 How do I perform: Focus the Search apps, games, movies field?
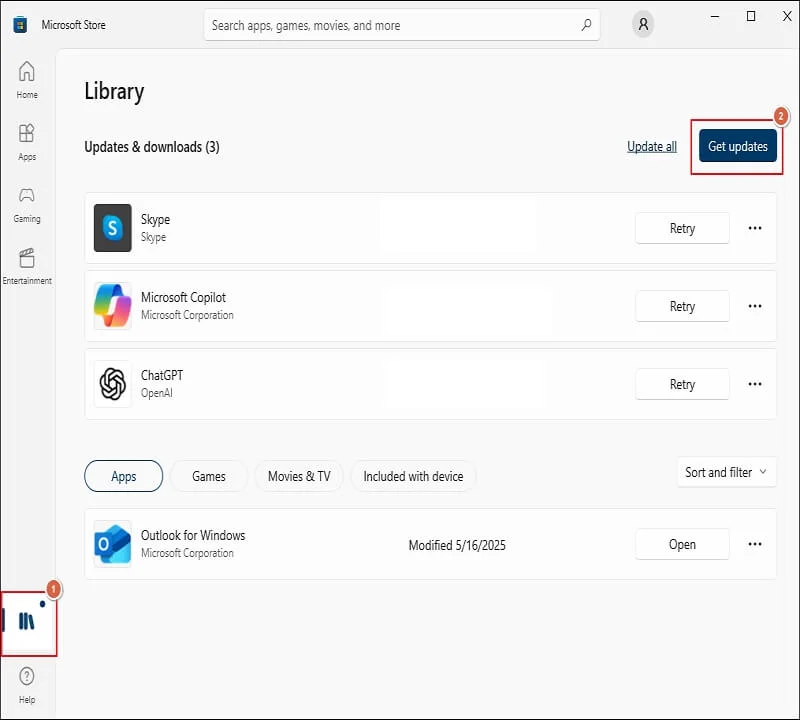coord(402,25)
